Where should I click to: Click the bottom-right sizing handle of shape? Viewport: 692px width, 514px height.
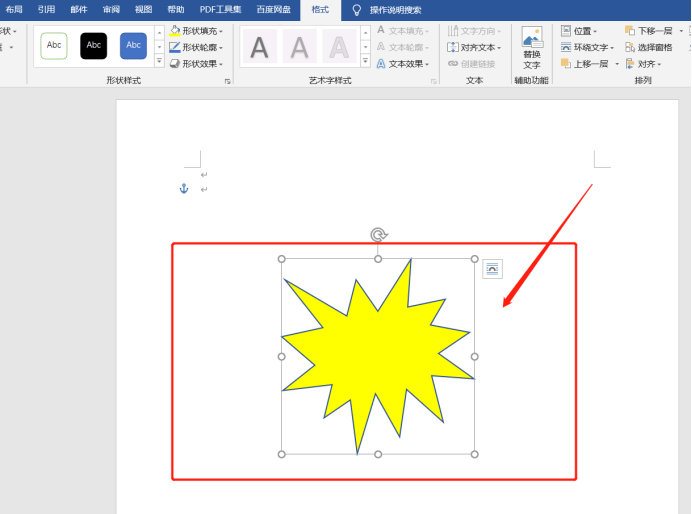474,454
